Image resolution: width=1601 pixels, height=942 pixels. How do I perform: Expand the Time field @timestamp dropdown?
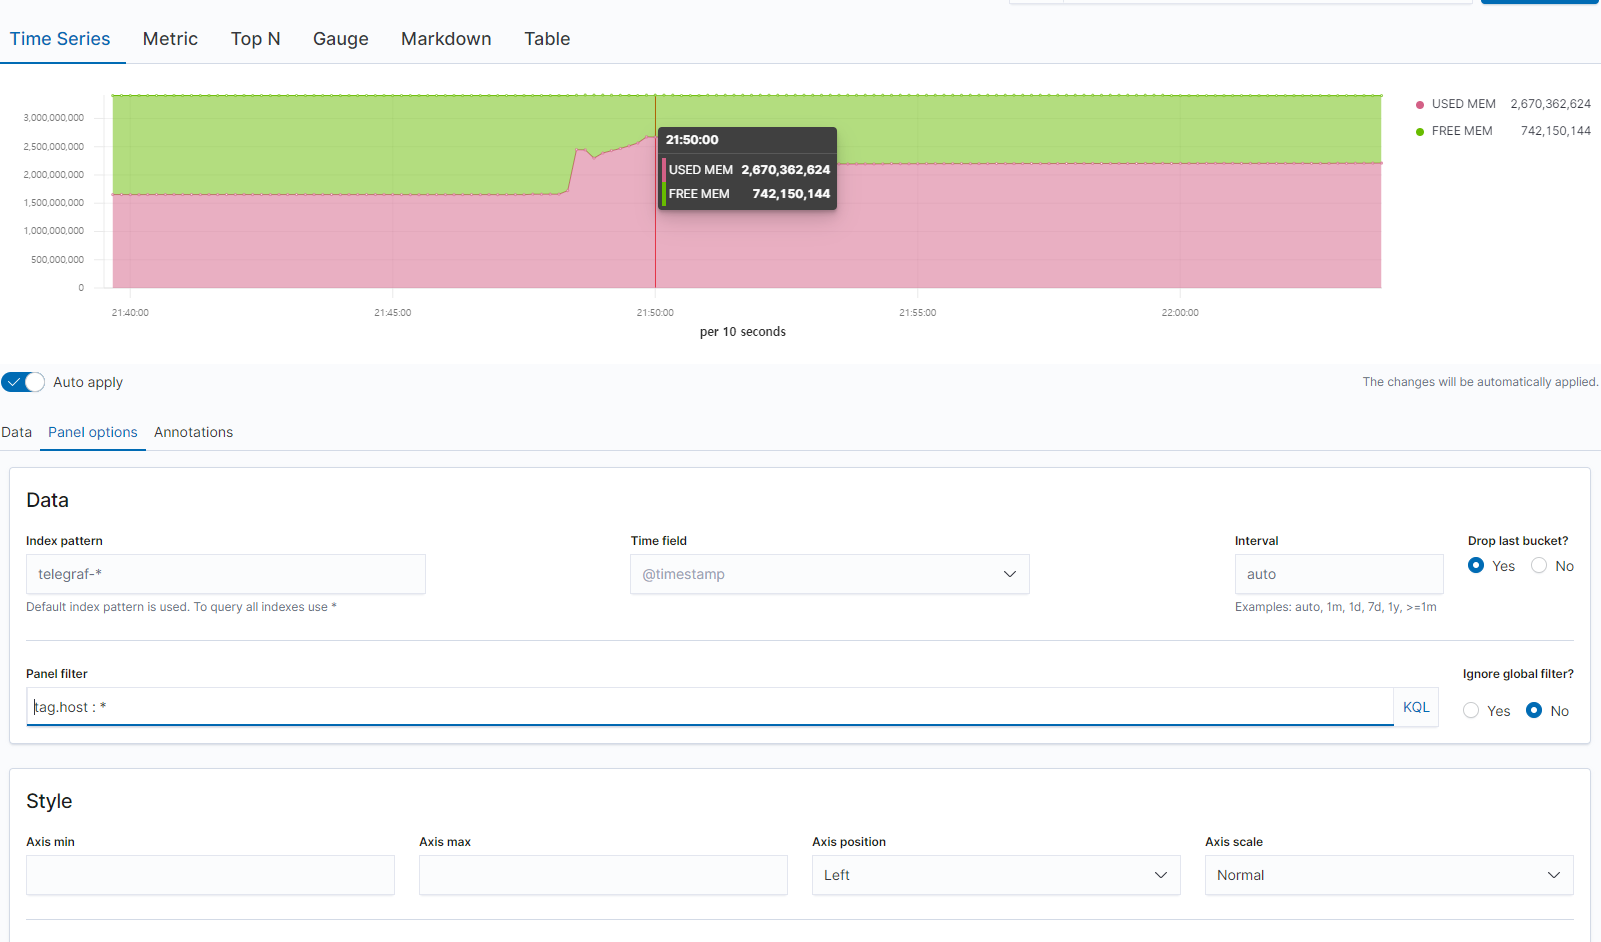pos(830,574)
